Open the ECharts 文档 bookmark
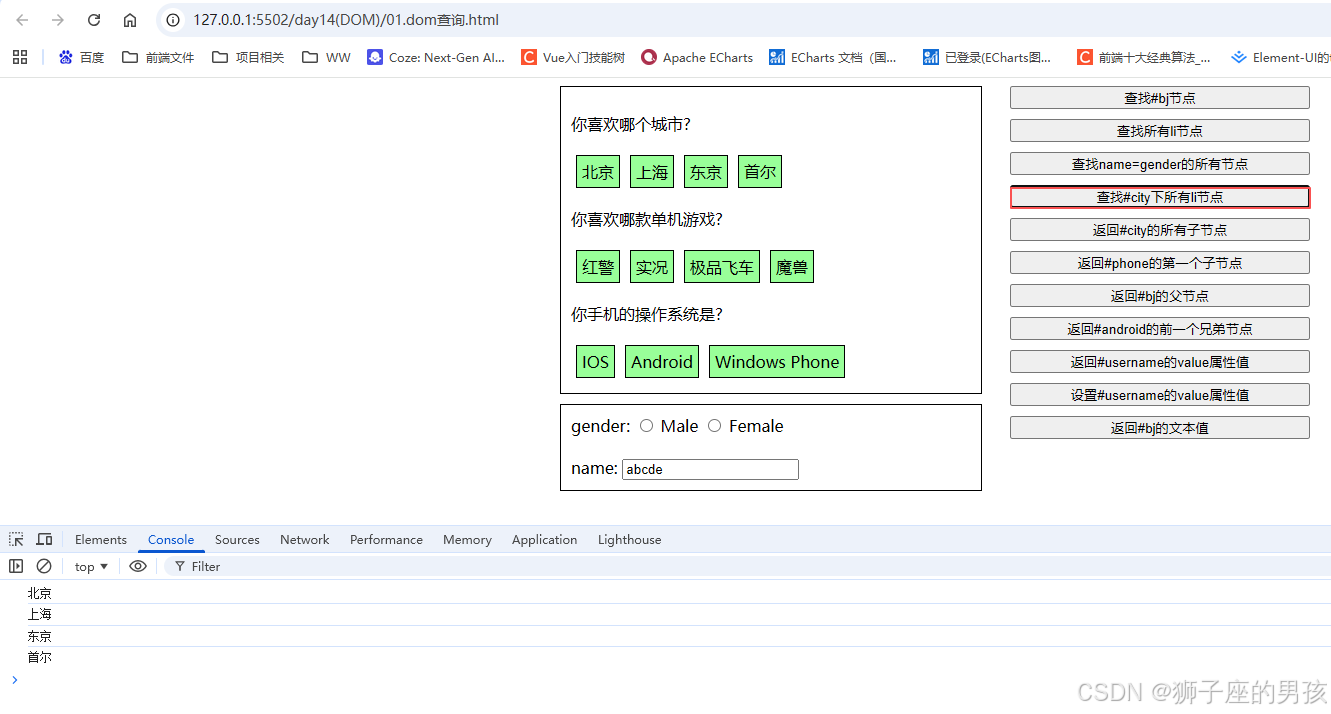The width and height of the screenshot is (1331, 714). pyautogui.click(x=834, y=57)
